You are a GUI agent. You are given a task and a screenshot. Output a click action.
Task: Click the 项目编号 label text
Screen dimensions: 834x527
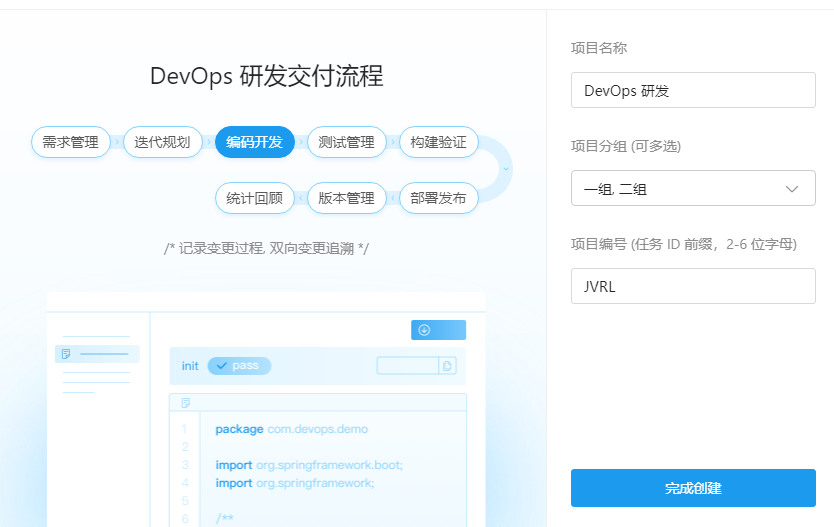(x=684, y=244)
